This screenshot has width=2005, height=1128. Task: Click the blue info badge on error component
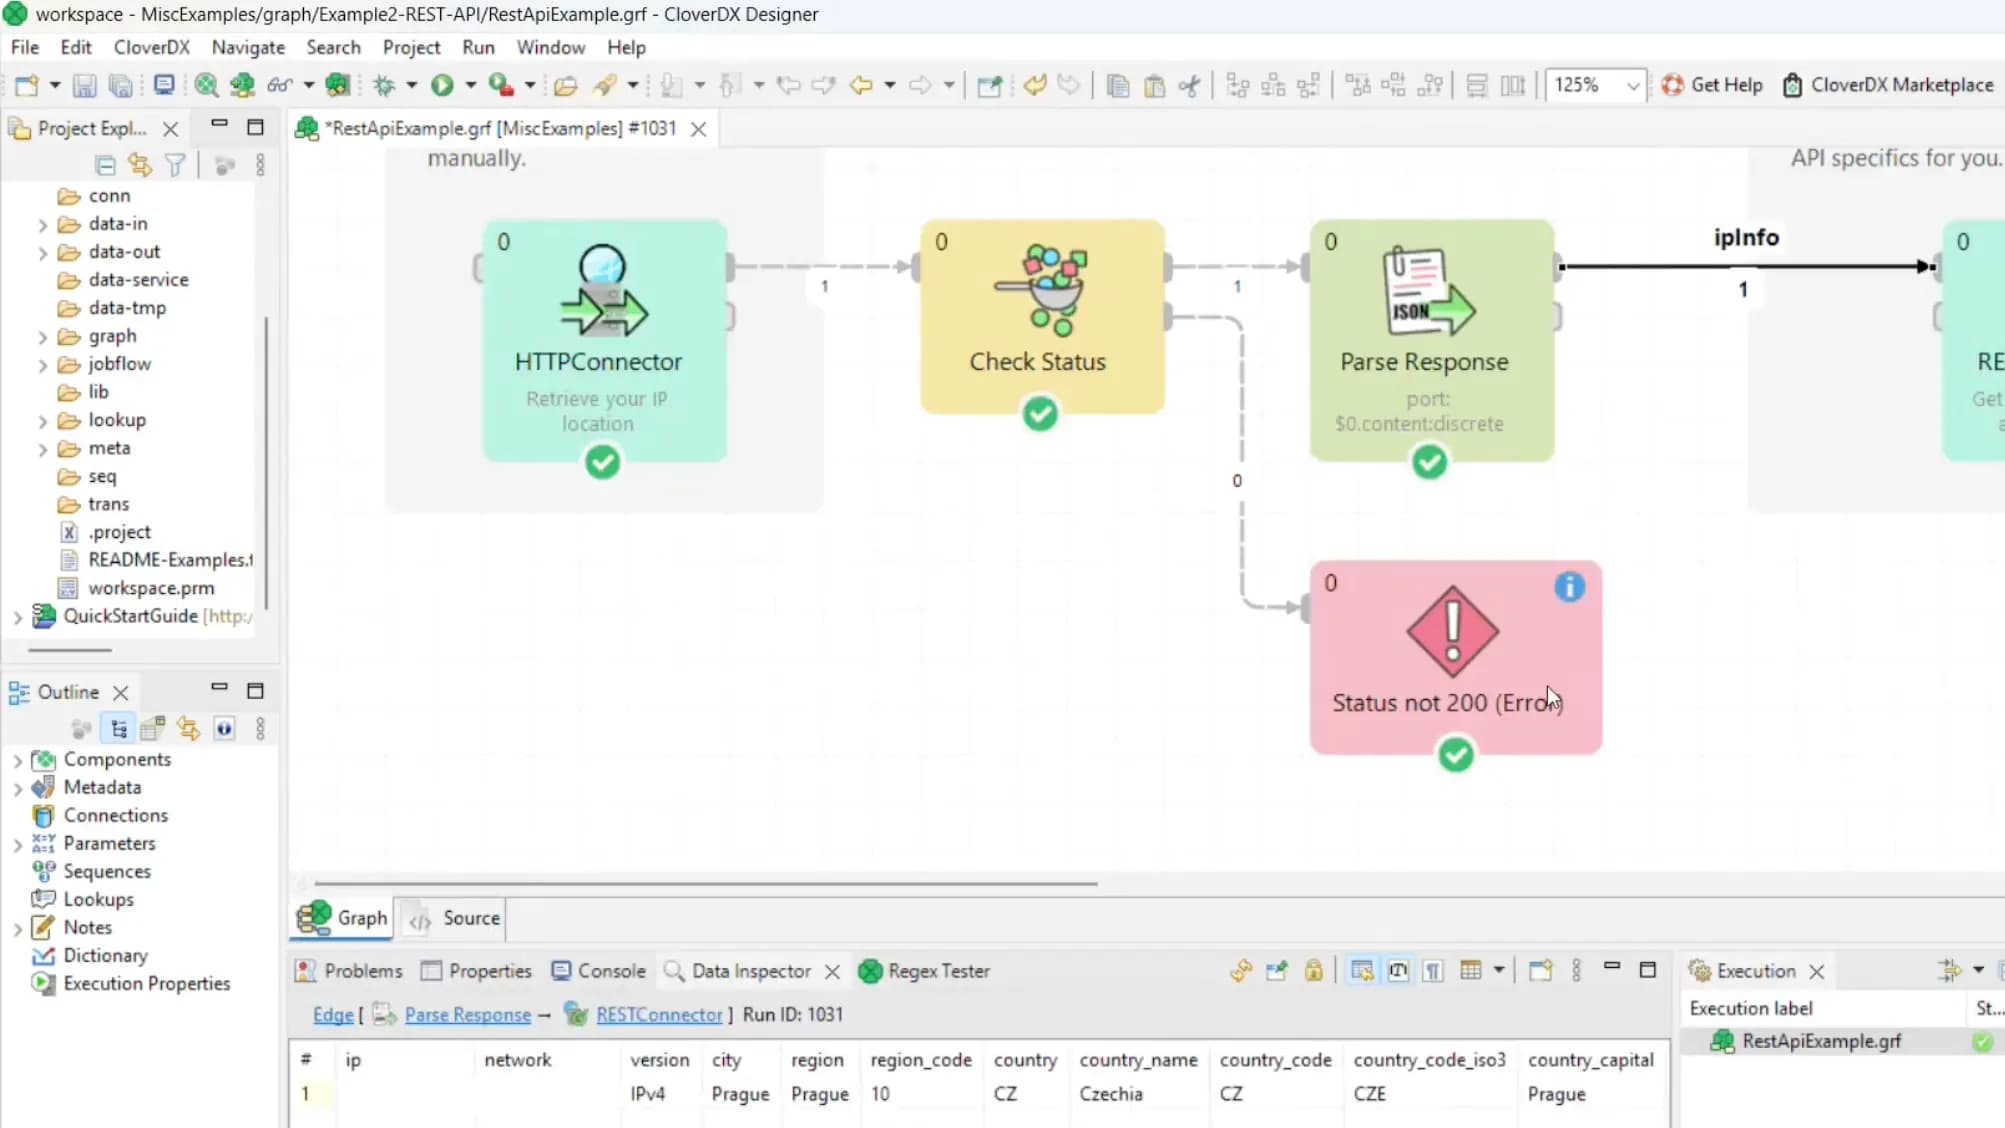point(1569,587)
